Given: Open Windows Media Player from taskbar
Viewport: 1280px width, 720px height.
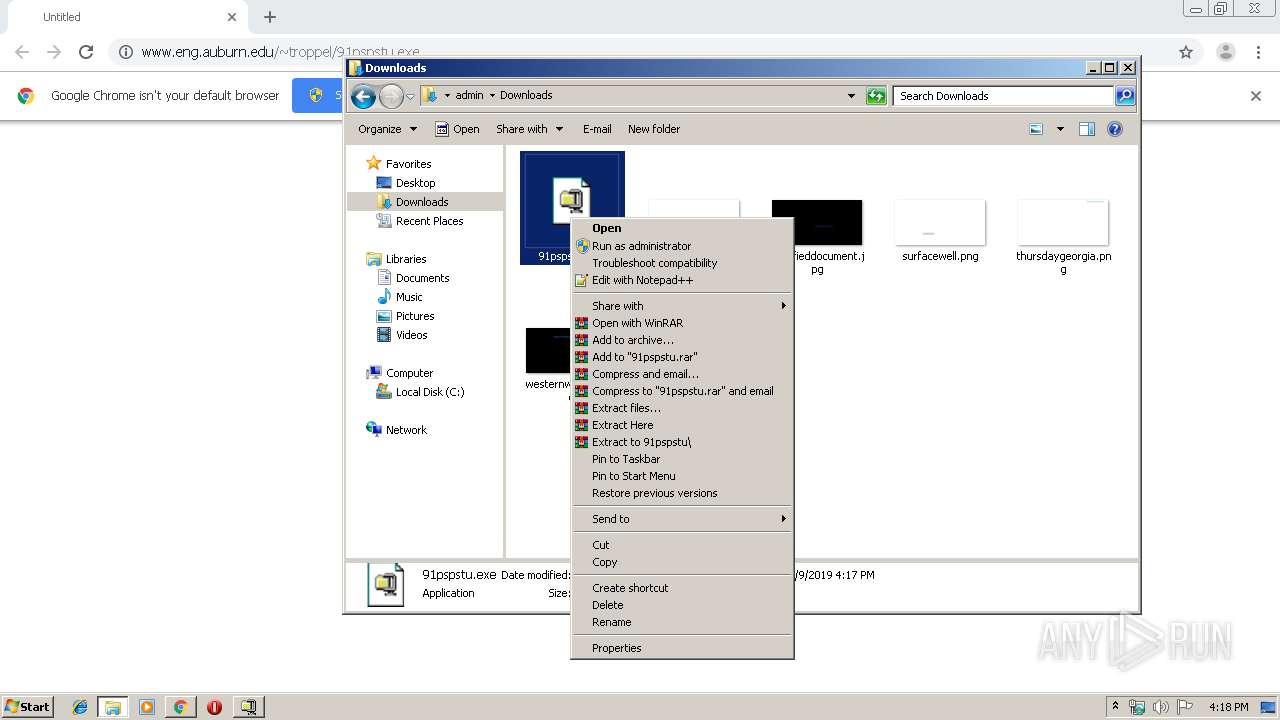Looking at the screenshot, I should click(147, 707).
